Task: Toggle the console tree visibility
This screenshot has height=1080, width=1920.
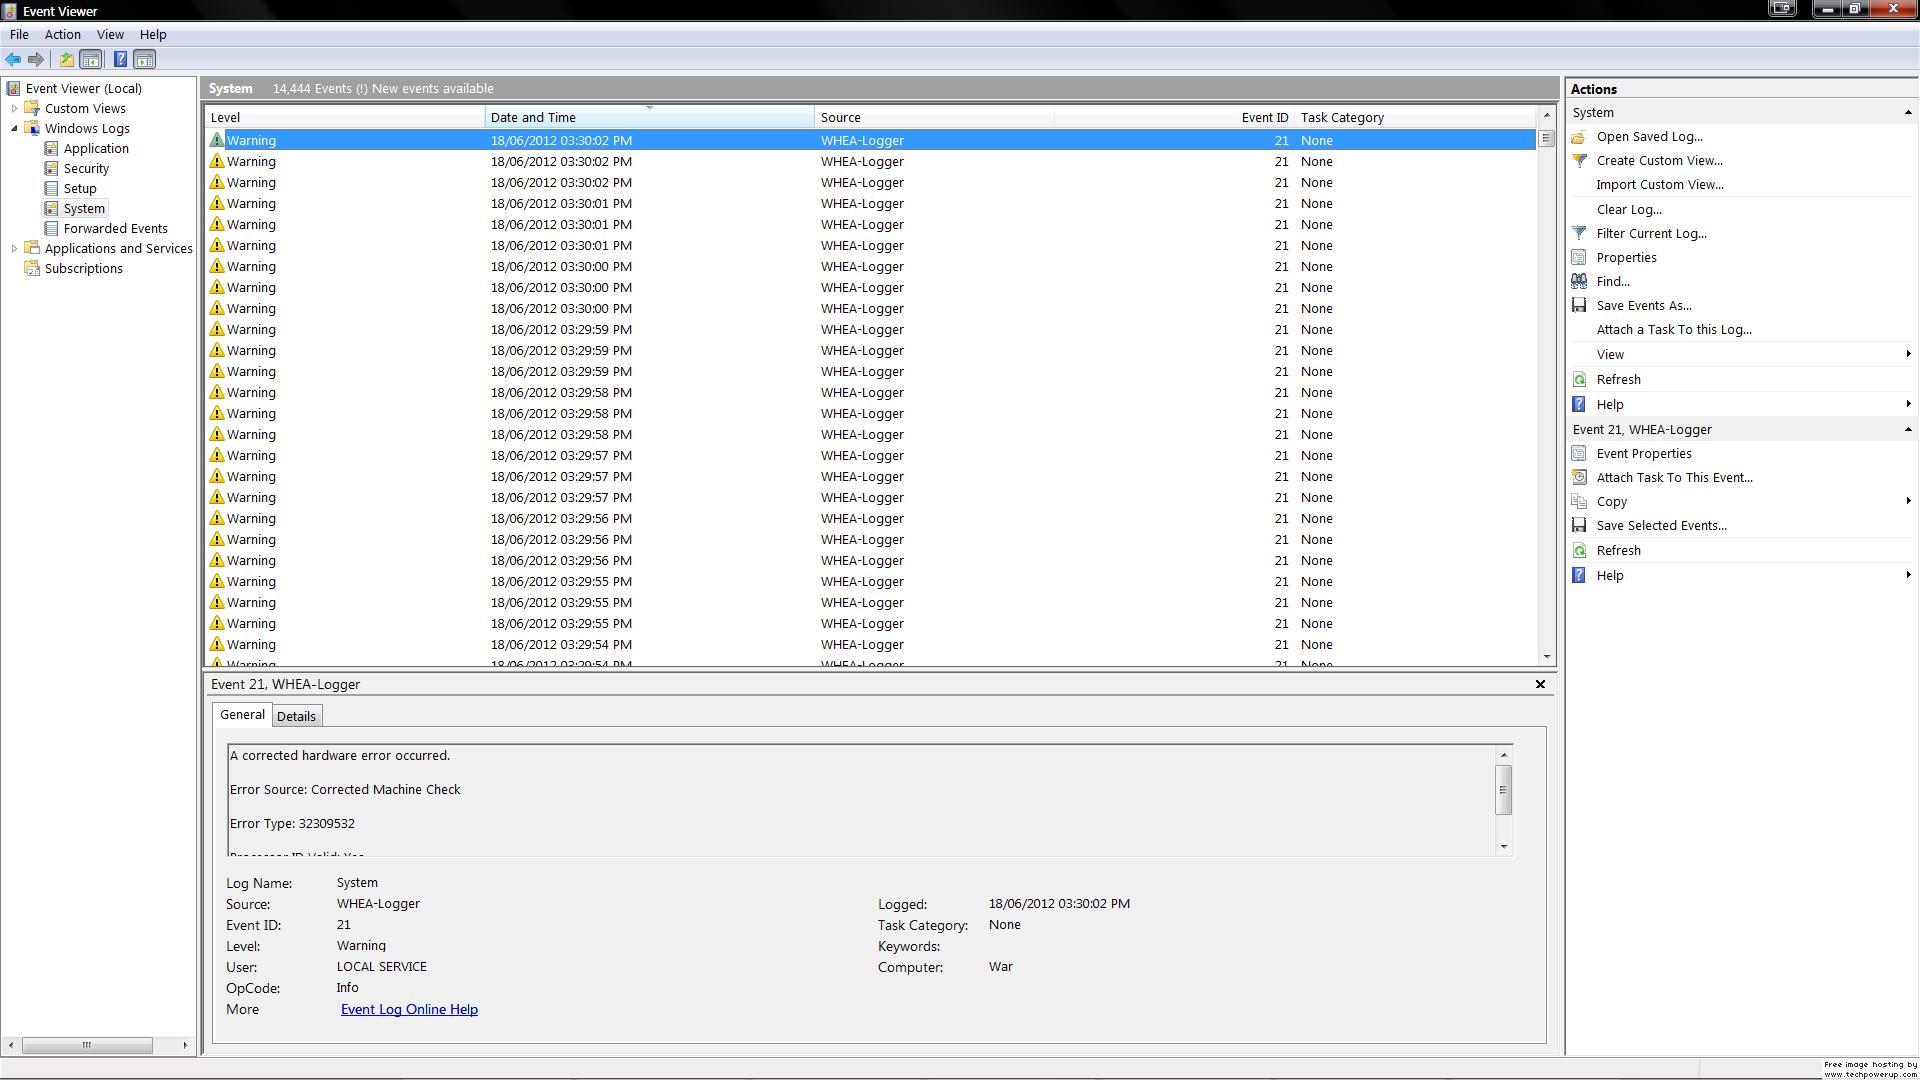Action: 91,59
